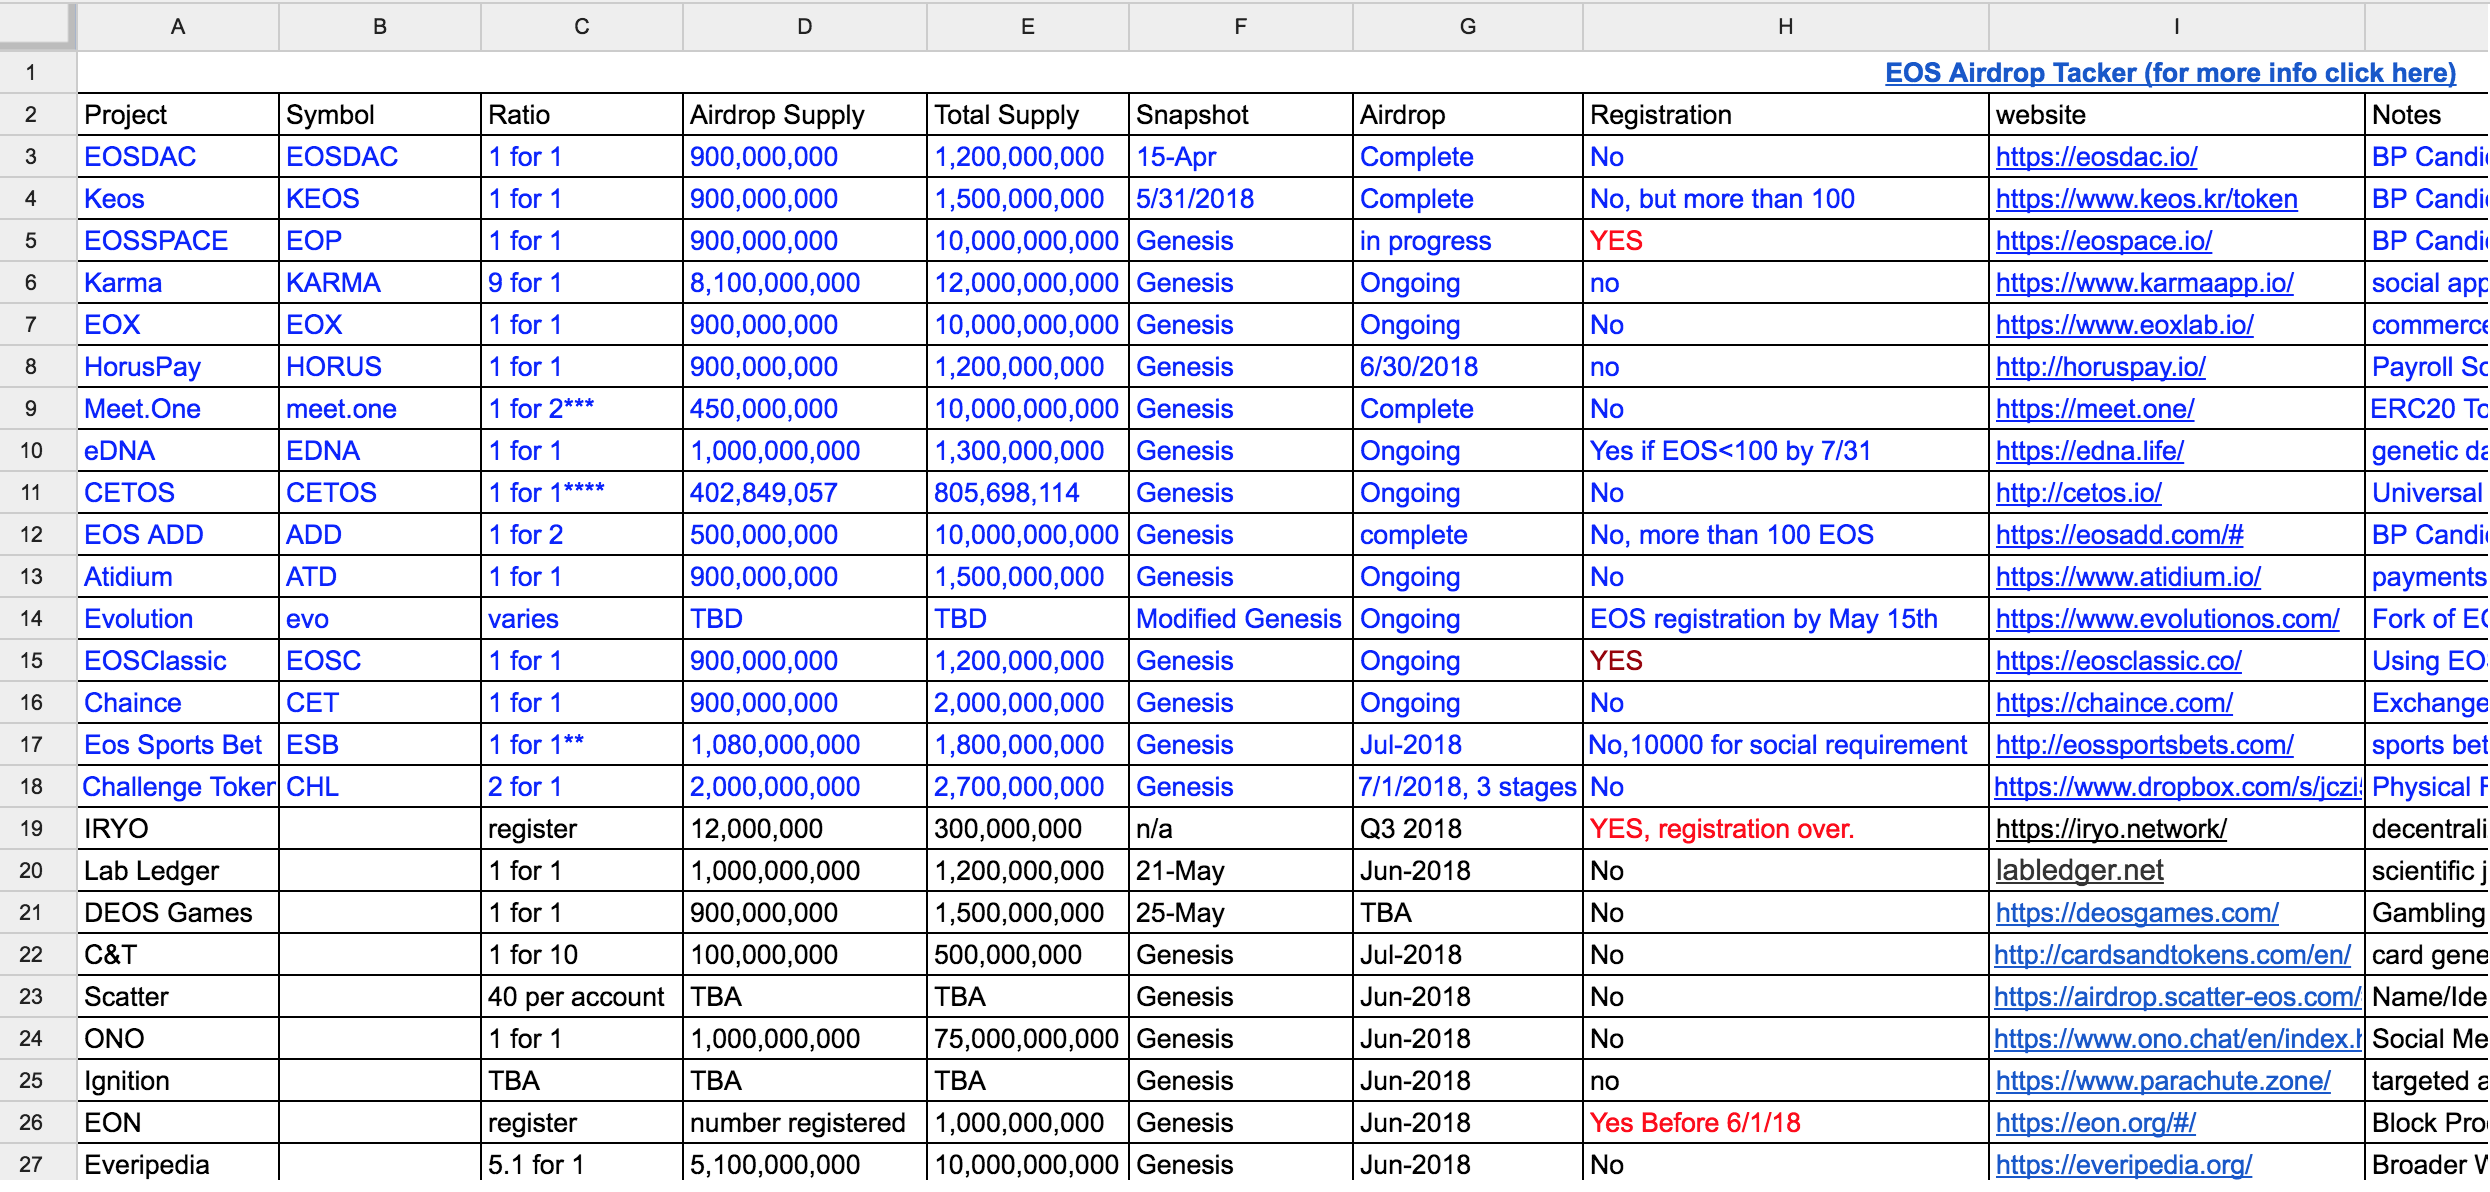Click the 805,698,114 total supply cell

[1028, 493]
